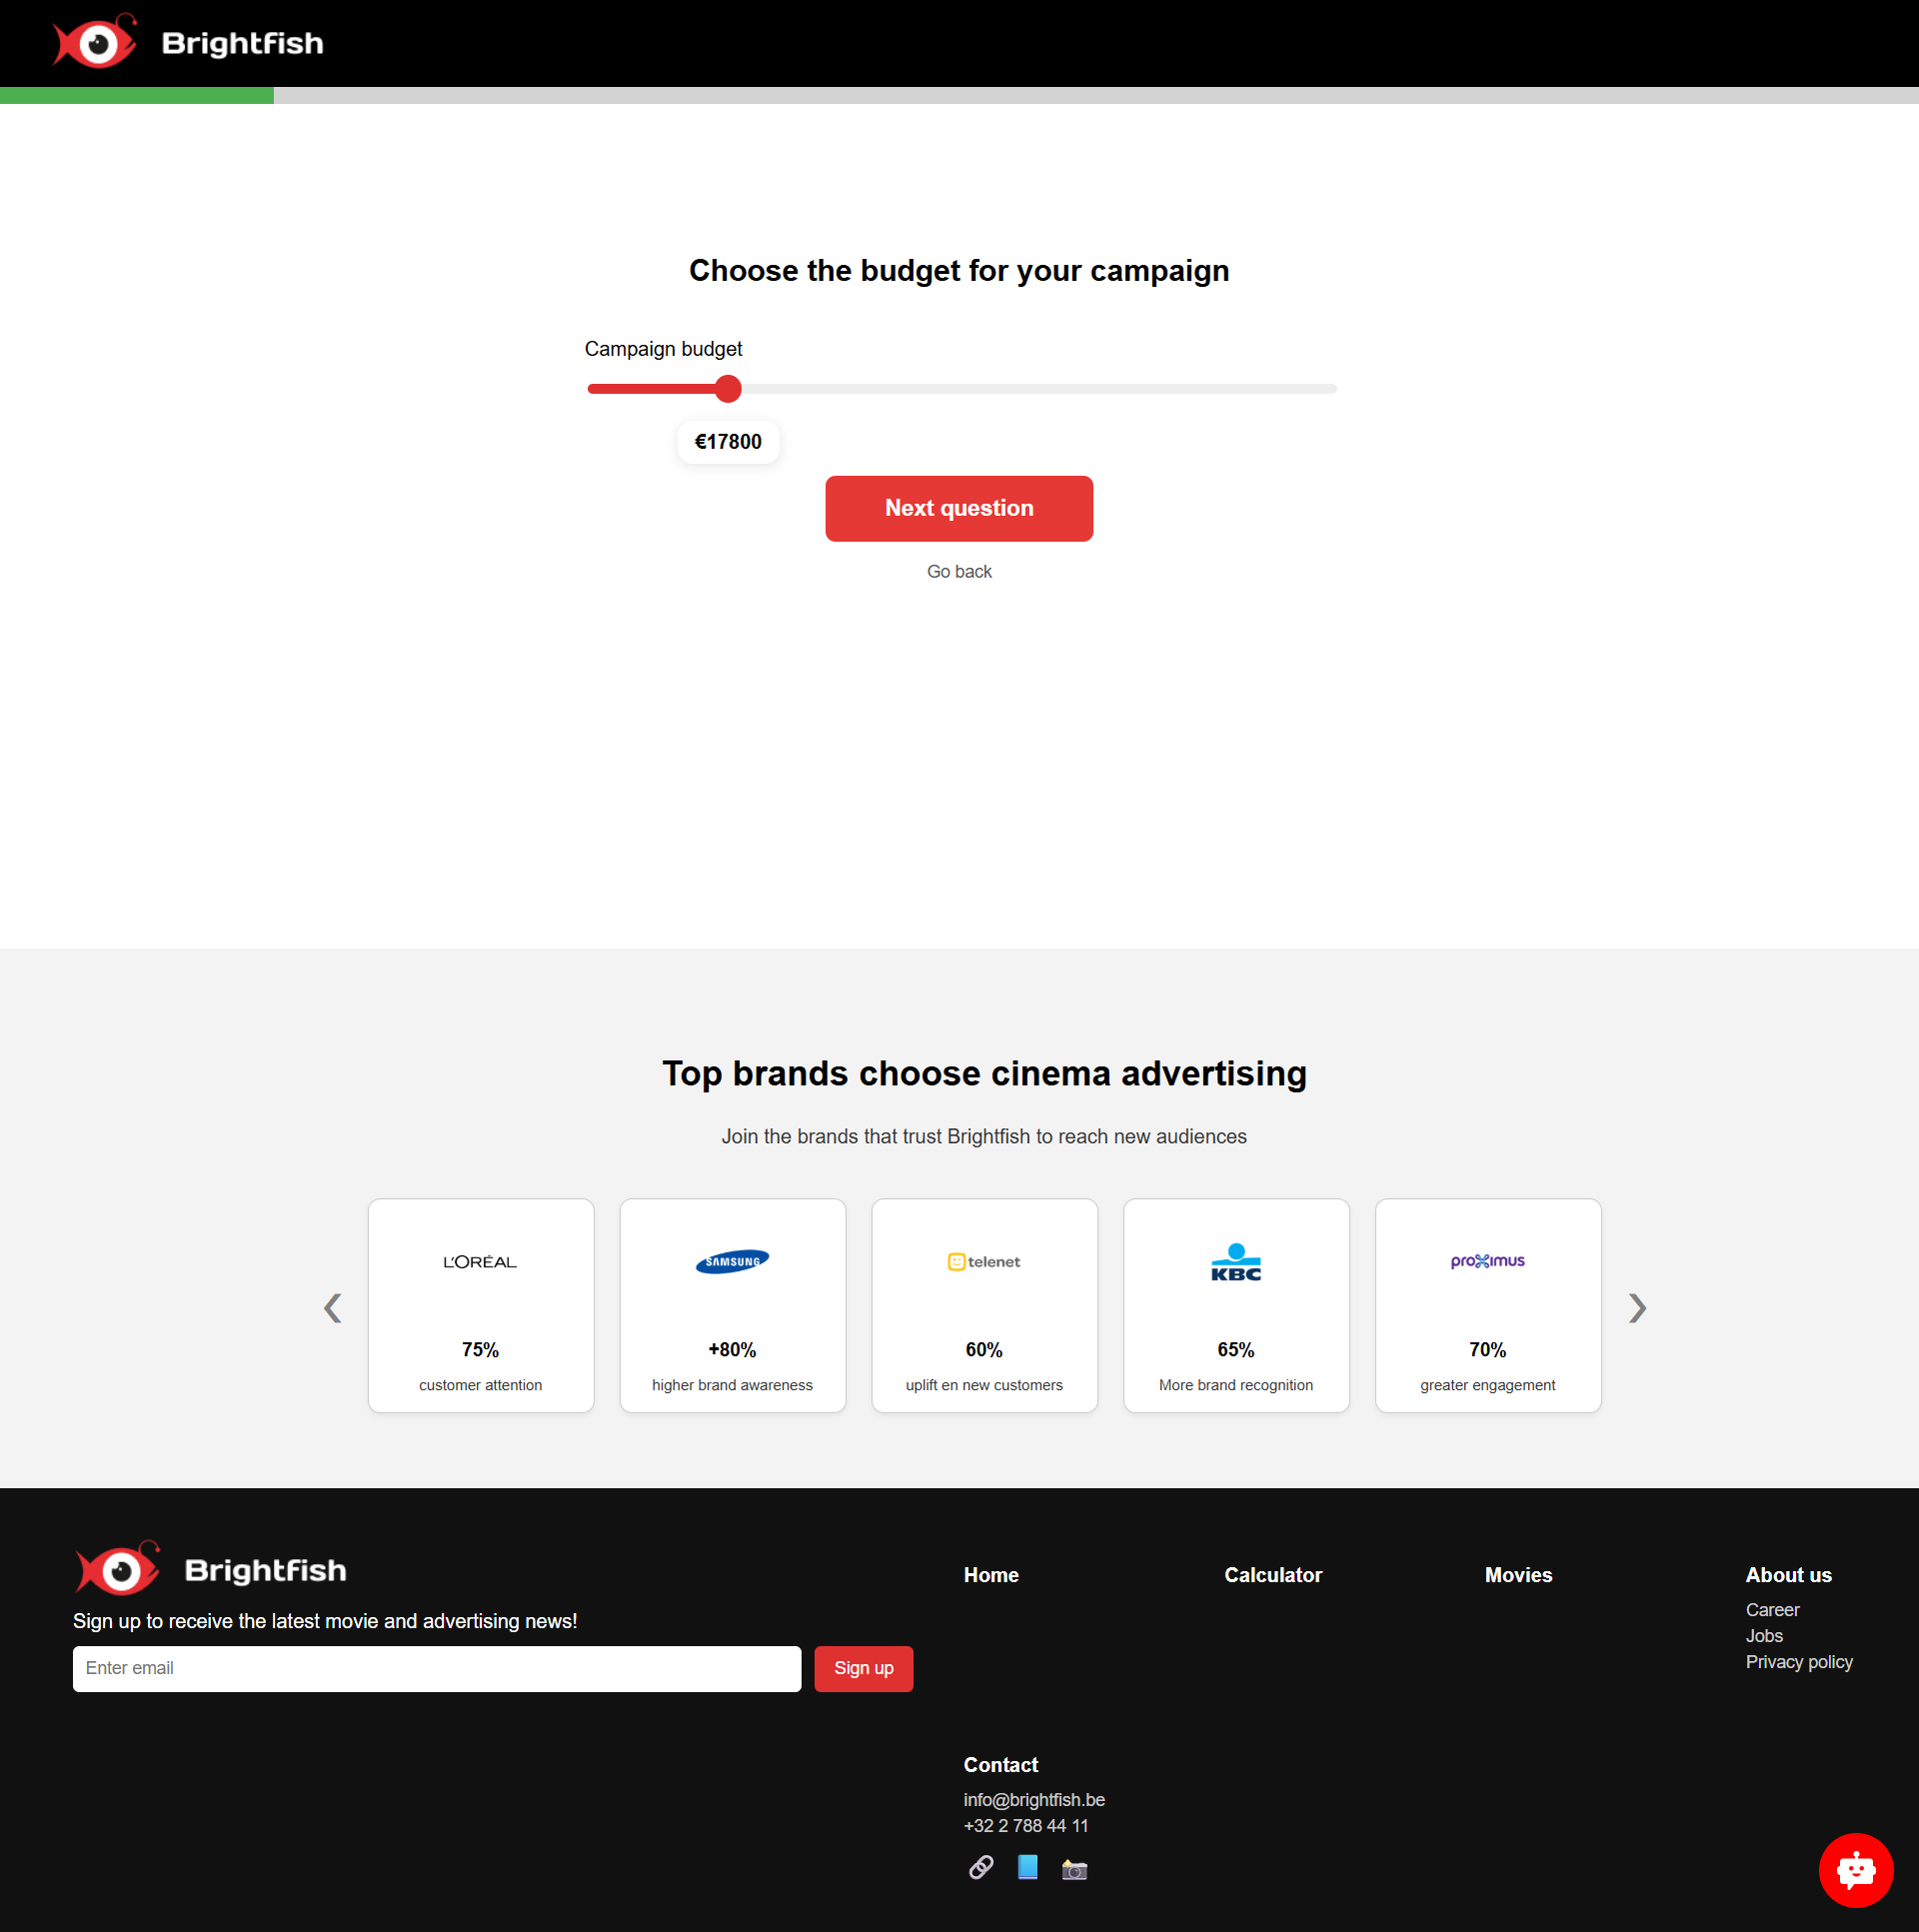This screenshot has width=1919, height=1932.
Task: Open the About us footer menu item
Action: tap(1788, 1574)
